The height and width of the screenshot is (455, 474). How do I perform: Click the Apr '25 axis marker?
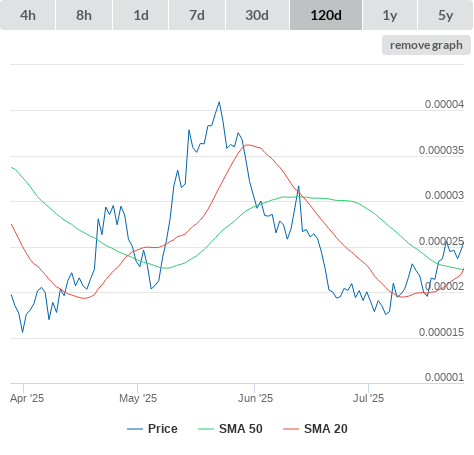(27, 398)
